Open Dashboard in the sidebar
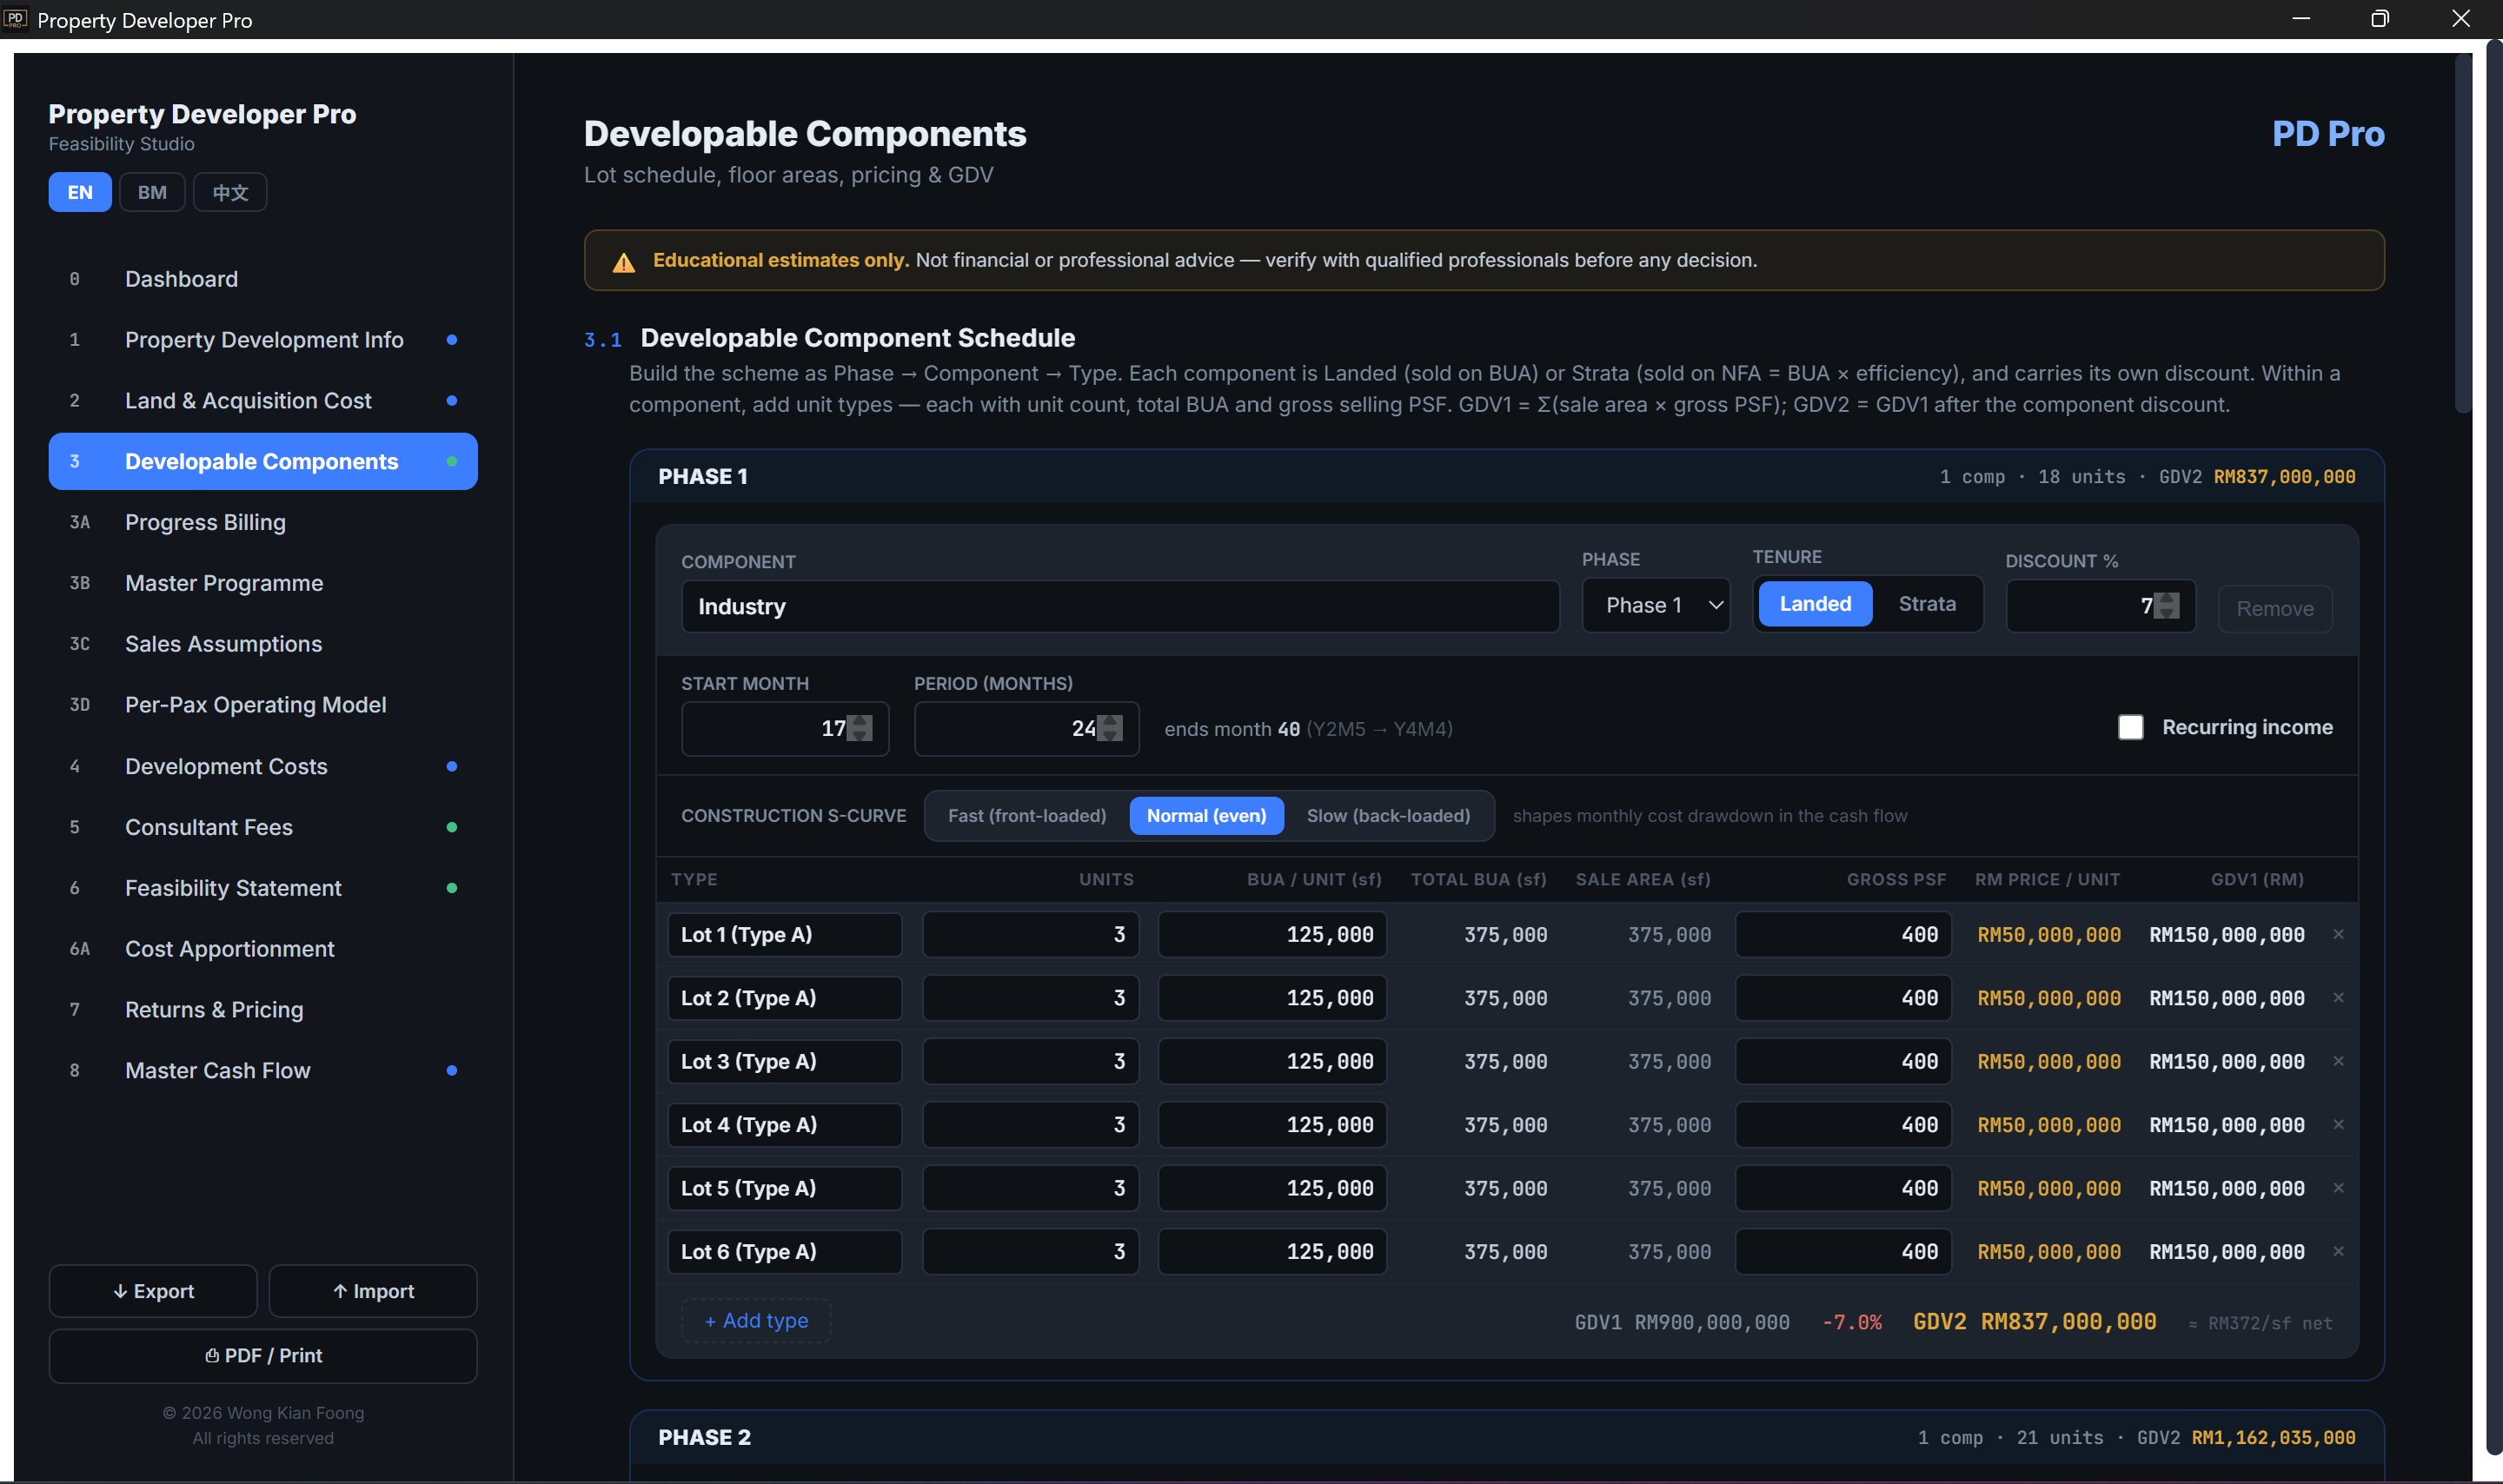 [263, 279]
